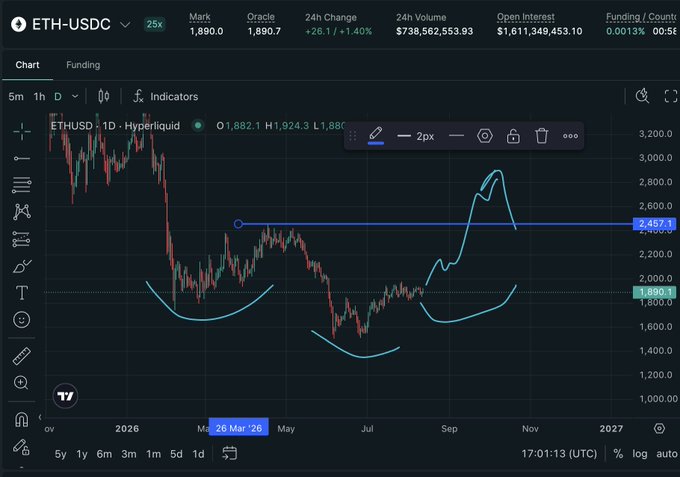Image resolution: width=680 pixels, height=477 pixels.
Task: Delete the selected drawing
Action: pyautogui.click(x=541, y=136)
